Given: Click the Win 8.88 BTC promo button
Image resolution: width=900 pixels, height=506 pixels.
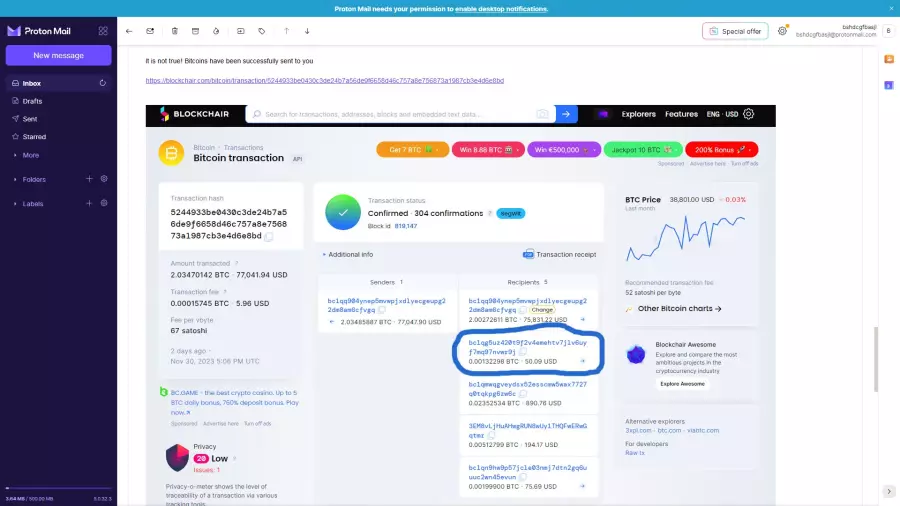Looking at the screenshot, I should (x=488, y=150).
